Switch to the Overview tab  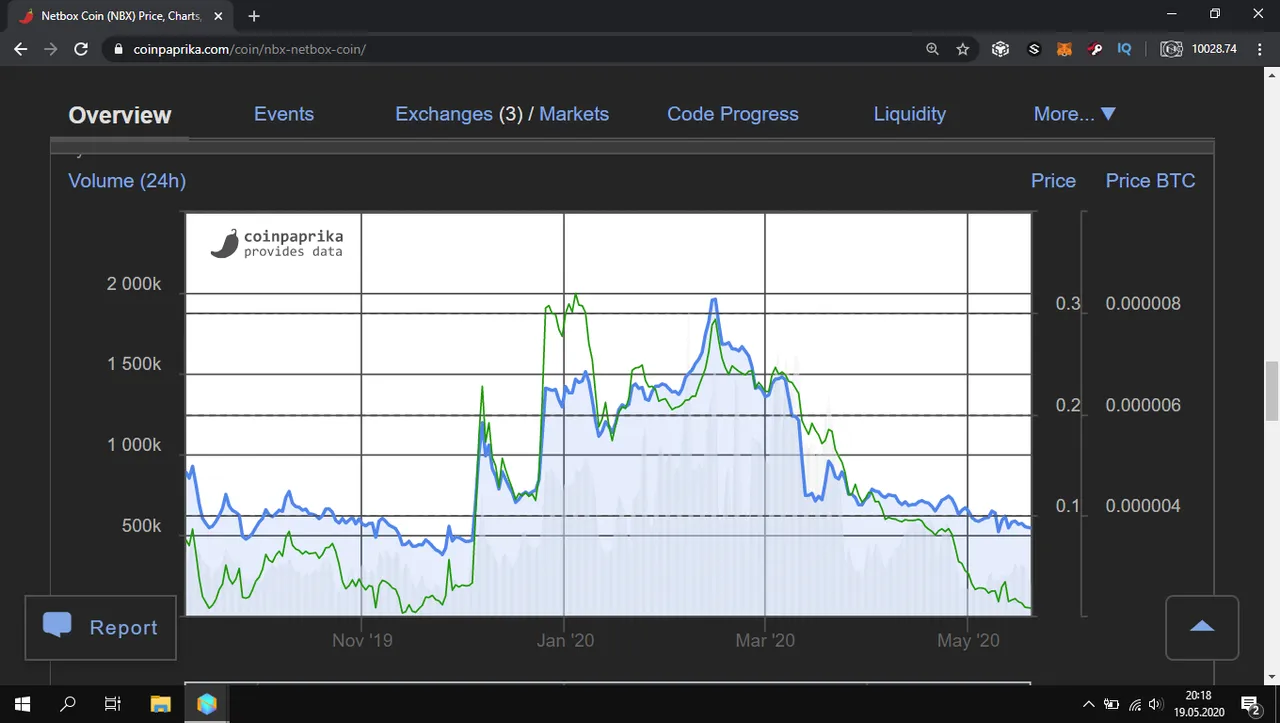[120, 115]
